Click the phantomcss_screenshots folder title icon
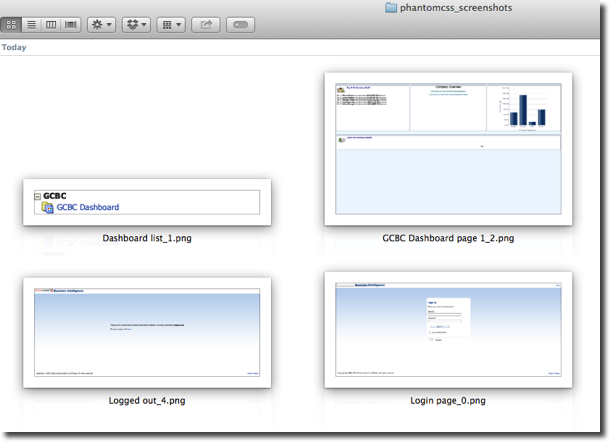The height and width of the screenshot is (442, 610). pos(391,8)
